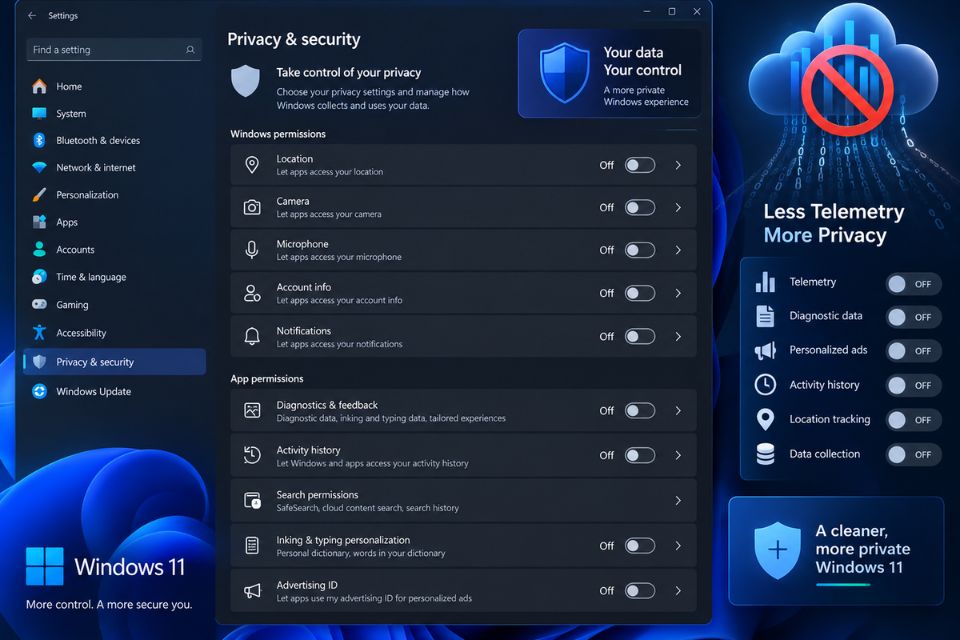Toggle the Account info switch
960x640 pixels.
pos(640,293)
